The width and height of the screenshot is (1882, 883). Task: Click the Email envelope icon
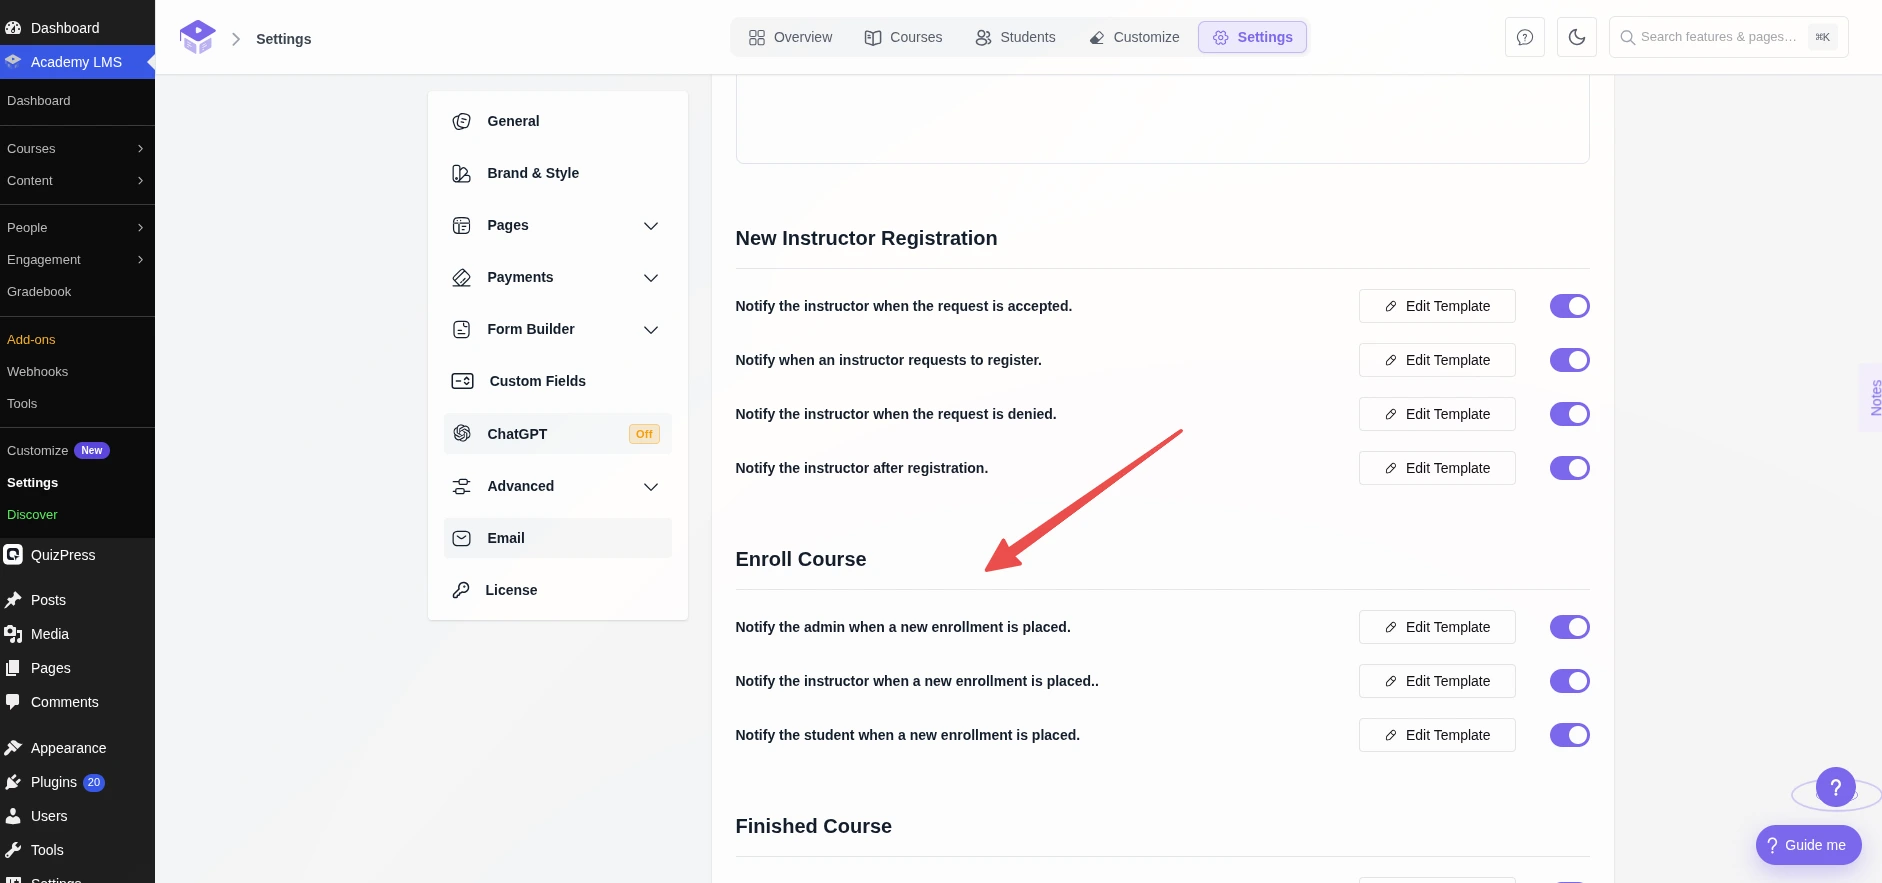pos(462,538)
